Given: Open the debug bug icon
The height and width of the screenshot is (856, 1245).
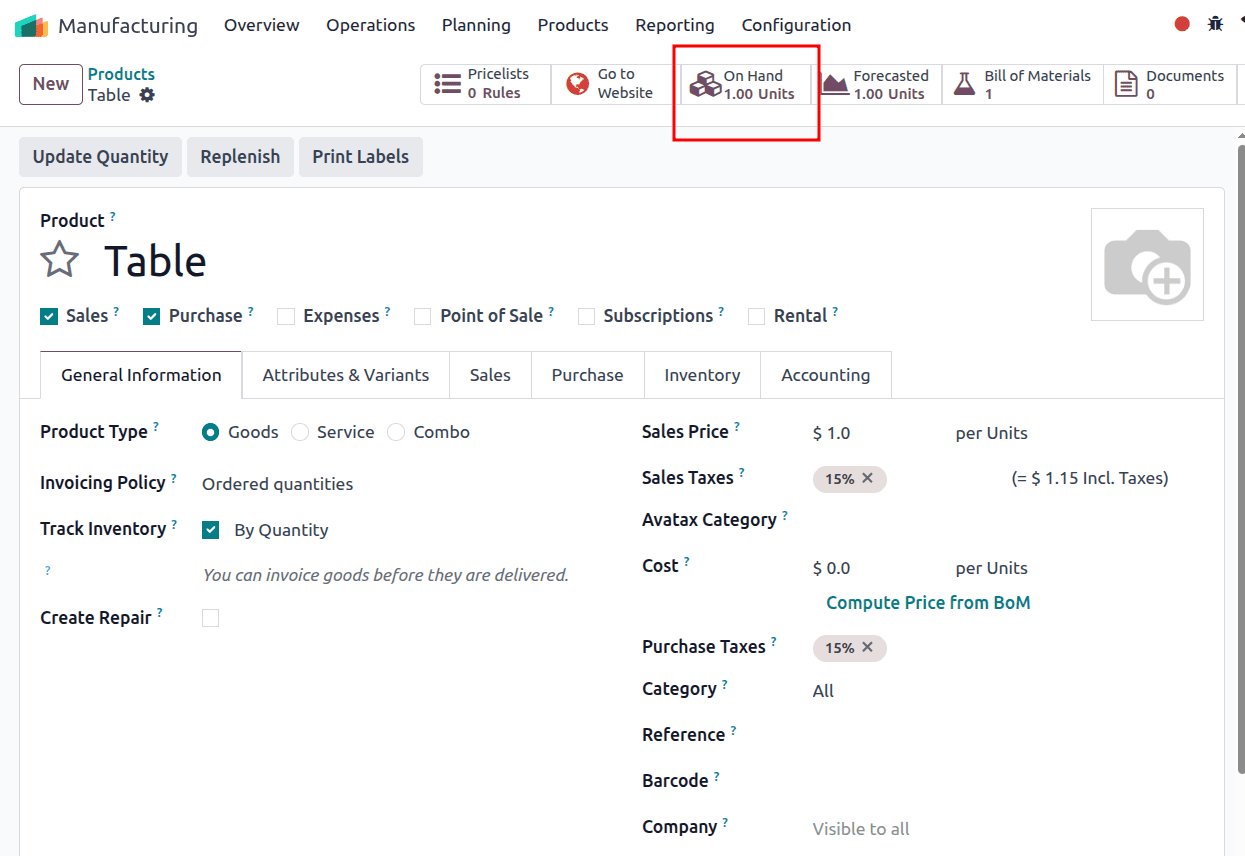Looking at the screenshot, I should pos(1215,22).
